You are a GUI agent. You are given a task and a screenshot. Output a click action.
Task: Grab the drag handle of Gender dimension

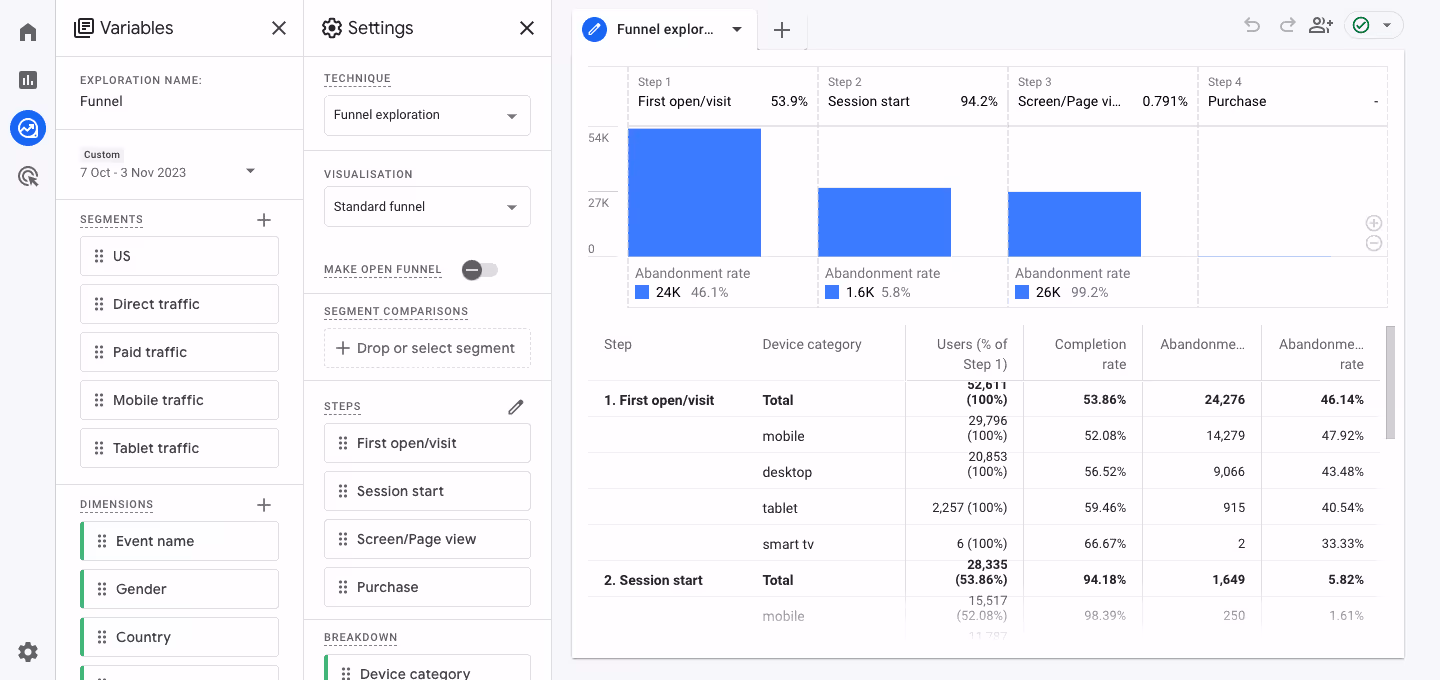coord(101,589)
